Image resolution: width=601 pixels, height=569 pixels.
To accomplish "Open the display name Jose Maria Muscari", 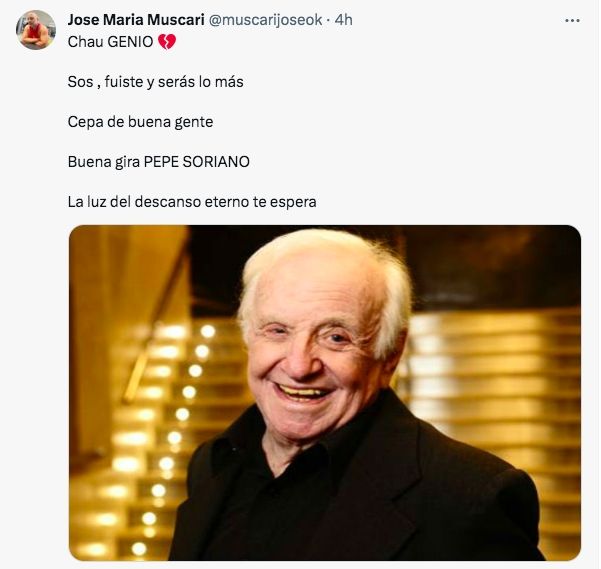I will (136, 20).
